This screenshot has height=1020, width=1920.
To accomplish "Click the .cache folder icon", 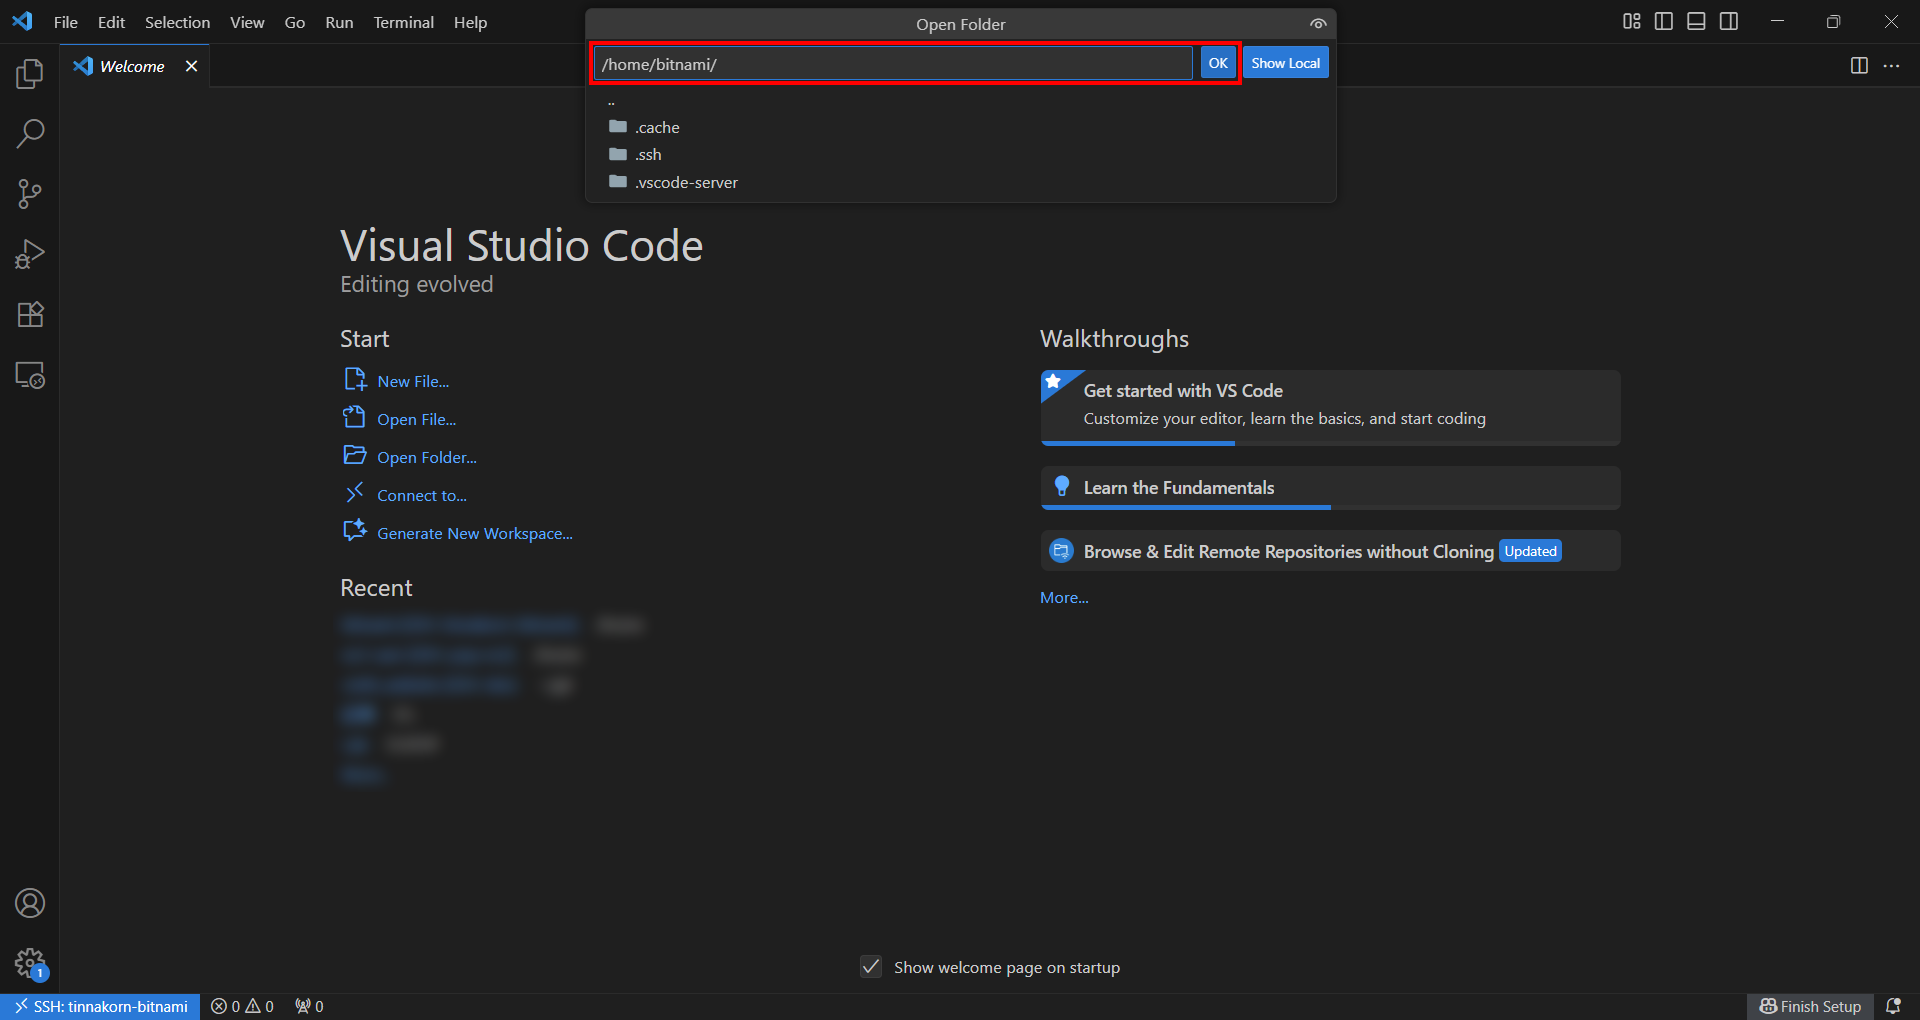I will [618, 127].
